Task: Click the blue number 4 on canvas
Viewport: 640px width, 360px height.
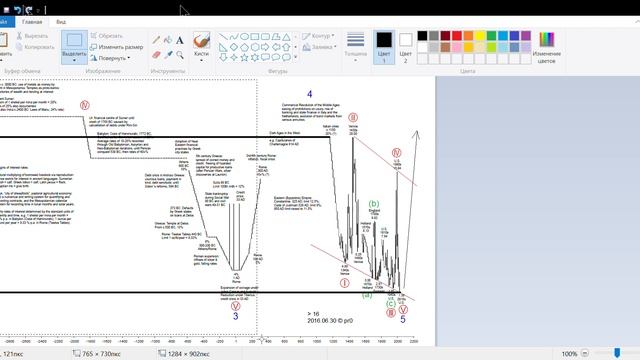Action: pyautogui.click(x=309, y=94)
